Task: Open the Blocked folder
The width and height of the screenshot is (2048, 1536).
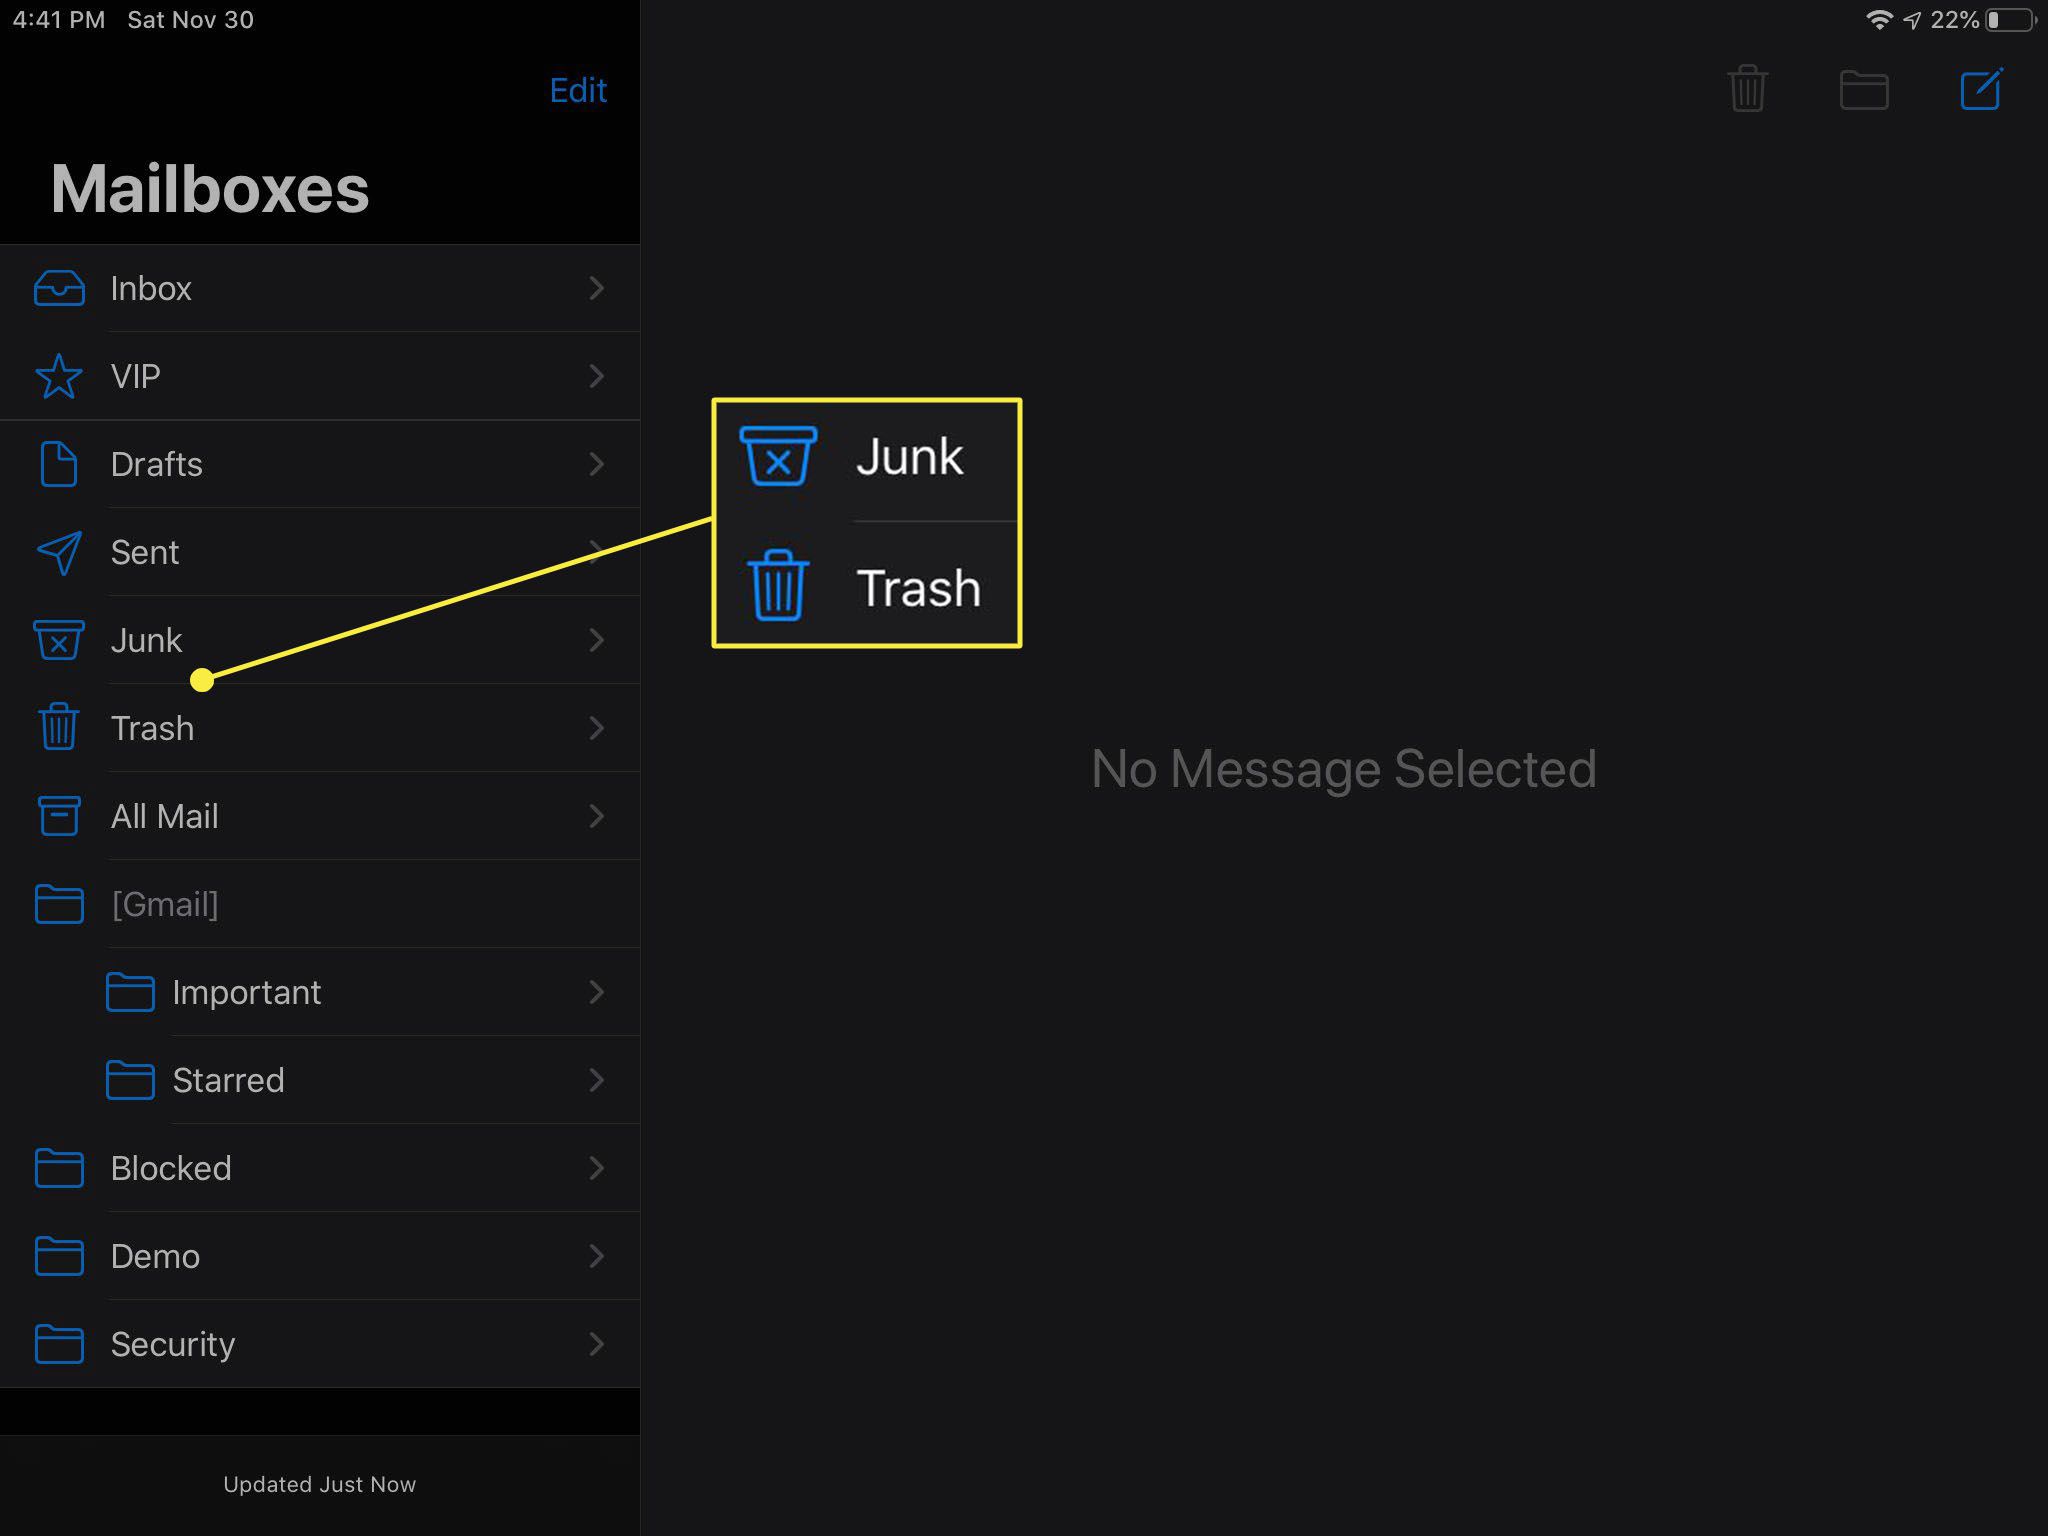Action: 318,1167
